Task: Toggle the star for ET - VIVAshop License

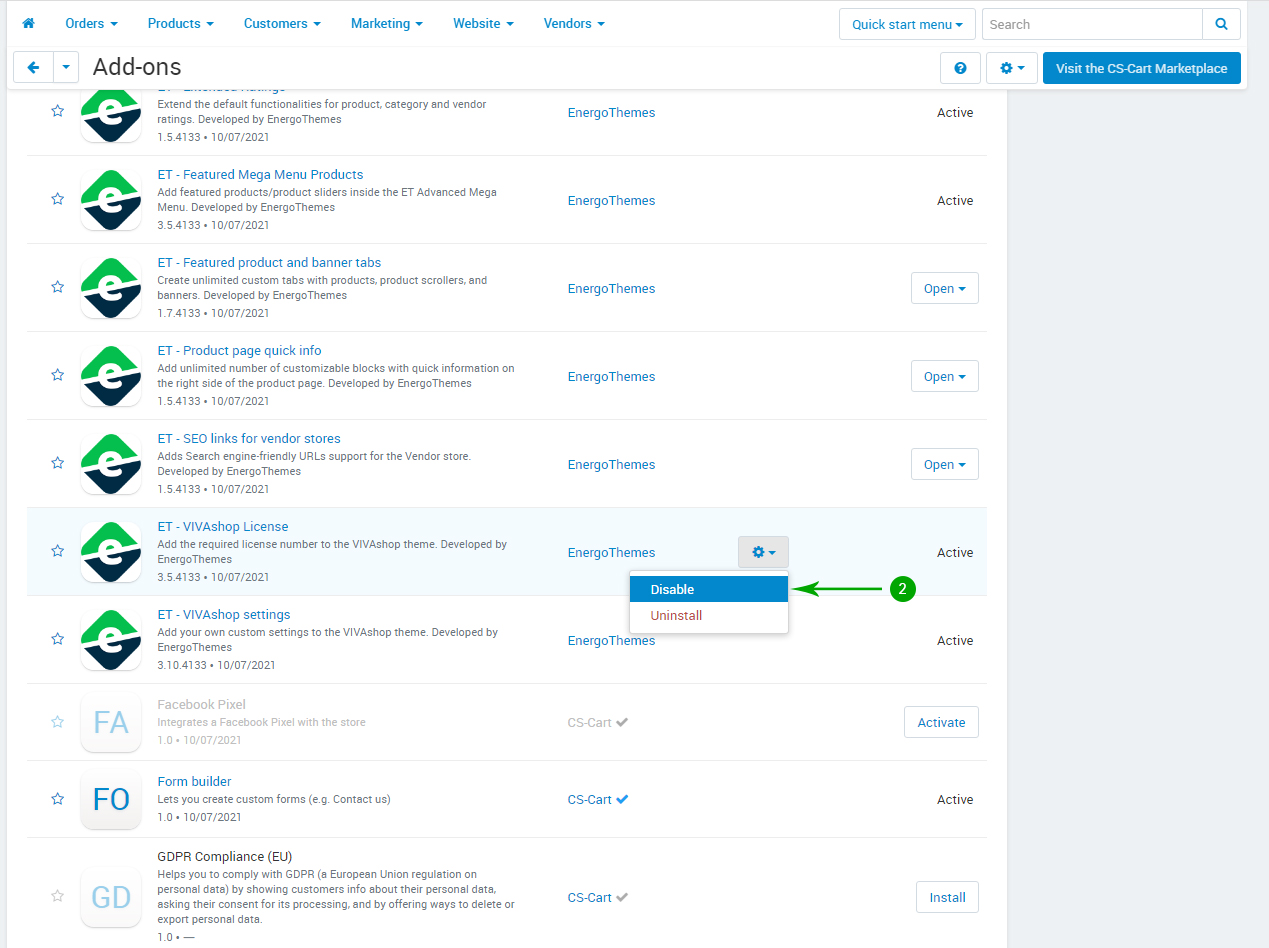Action: (57, 551)
